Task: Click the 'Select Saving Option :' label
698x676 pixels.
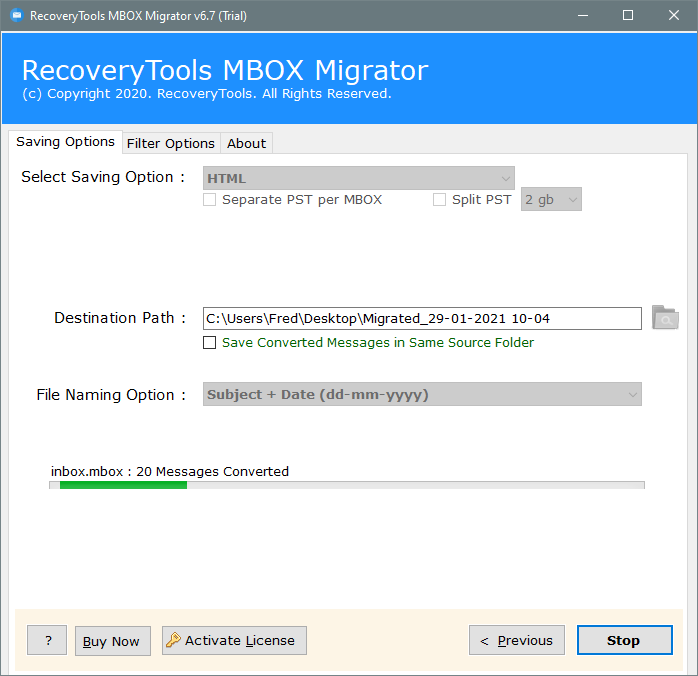Action: click(x=103, y=177)
